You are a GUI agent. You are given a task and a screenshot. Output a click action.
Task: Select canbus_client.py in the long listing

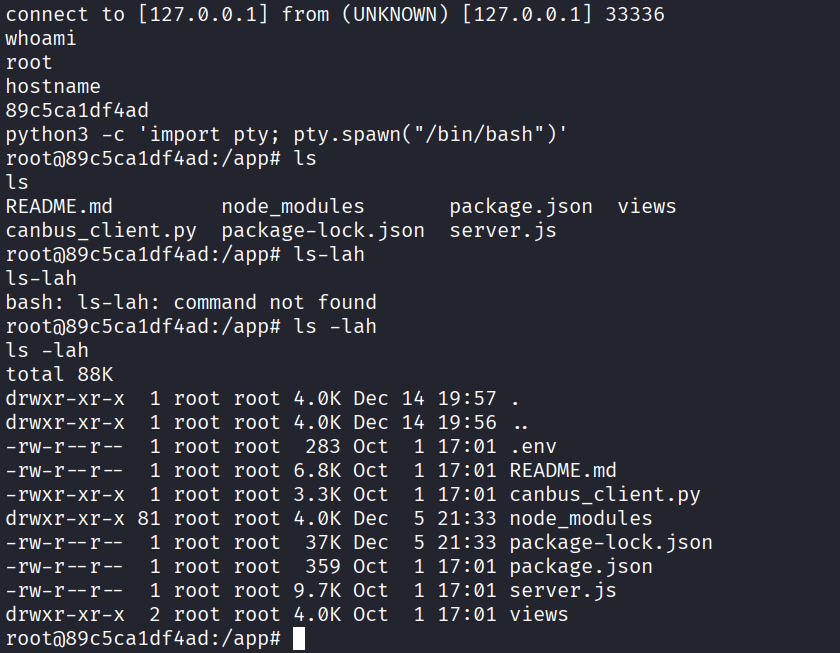(604, 494)
